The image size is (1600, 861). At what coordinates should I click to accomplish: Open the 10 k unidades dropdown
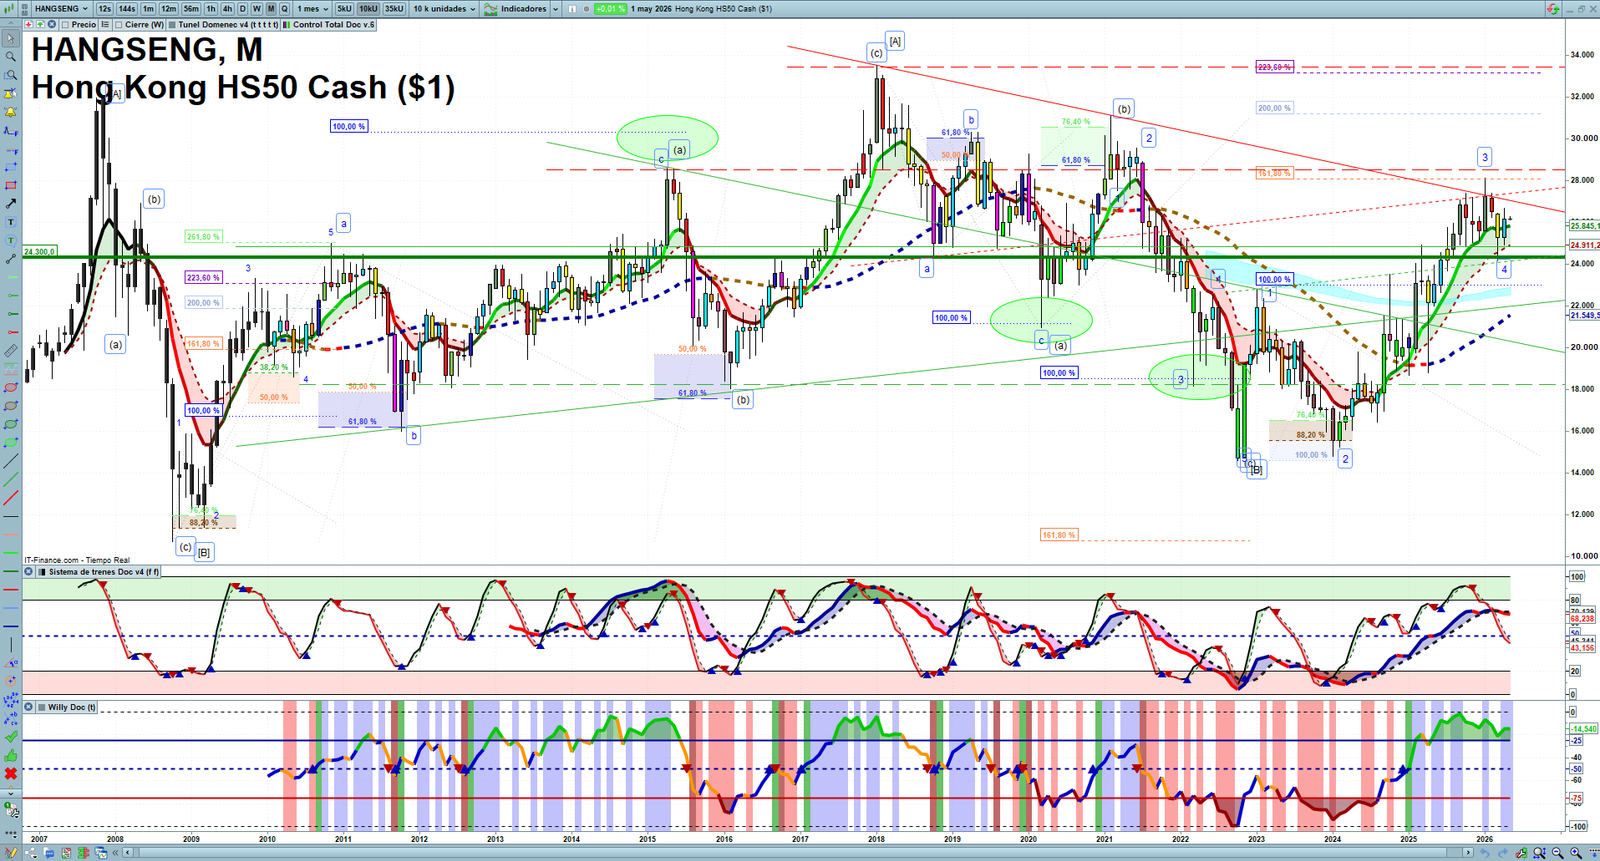[445, 8]
